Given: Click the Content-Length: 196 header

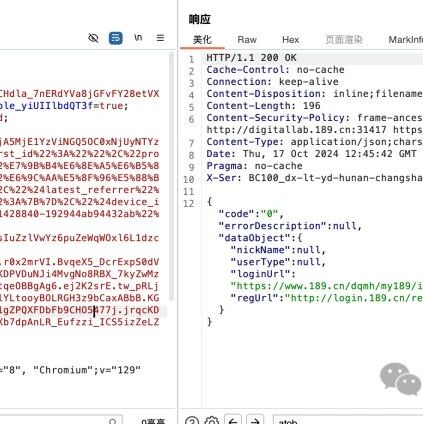Looking at the screenshot, I should coord(263,106).
